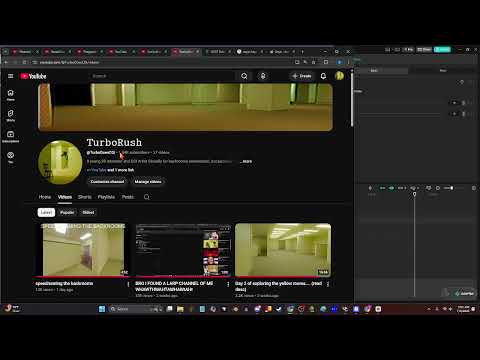Open the YouTube hamburger guide menu

(10, 76)
